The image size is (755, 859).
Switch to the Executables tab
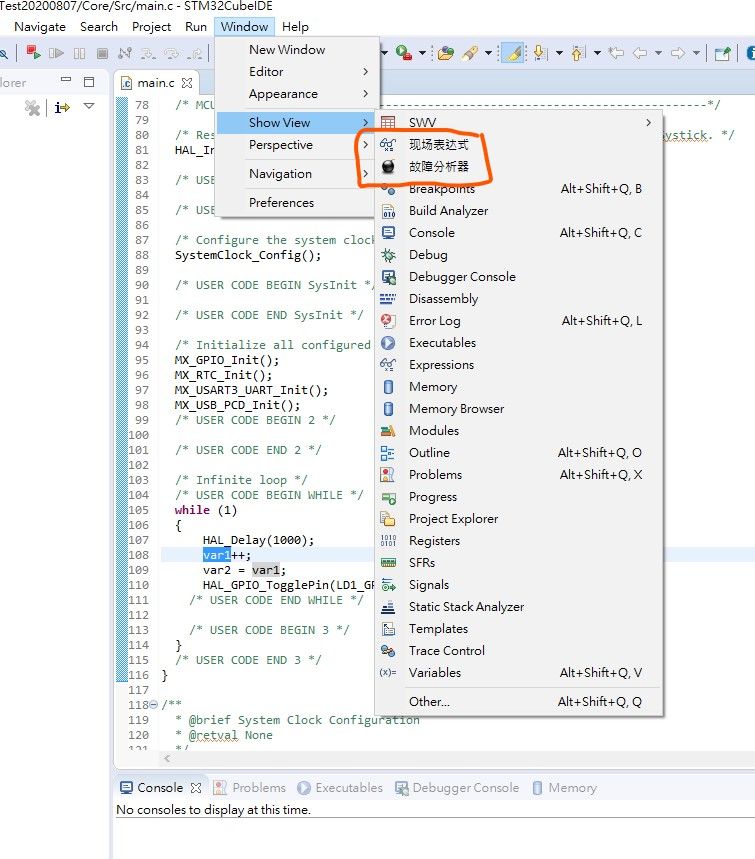[340, 788]
